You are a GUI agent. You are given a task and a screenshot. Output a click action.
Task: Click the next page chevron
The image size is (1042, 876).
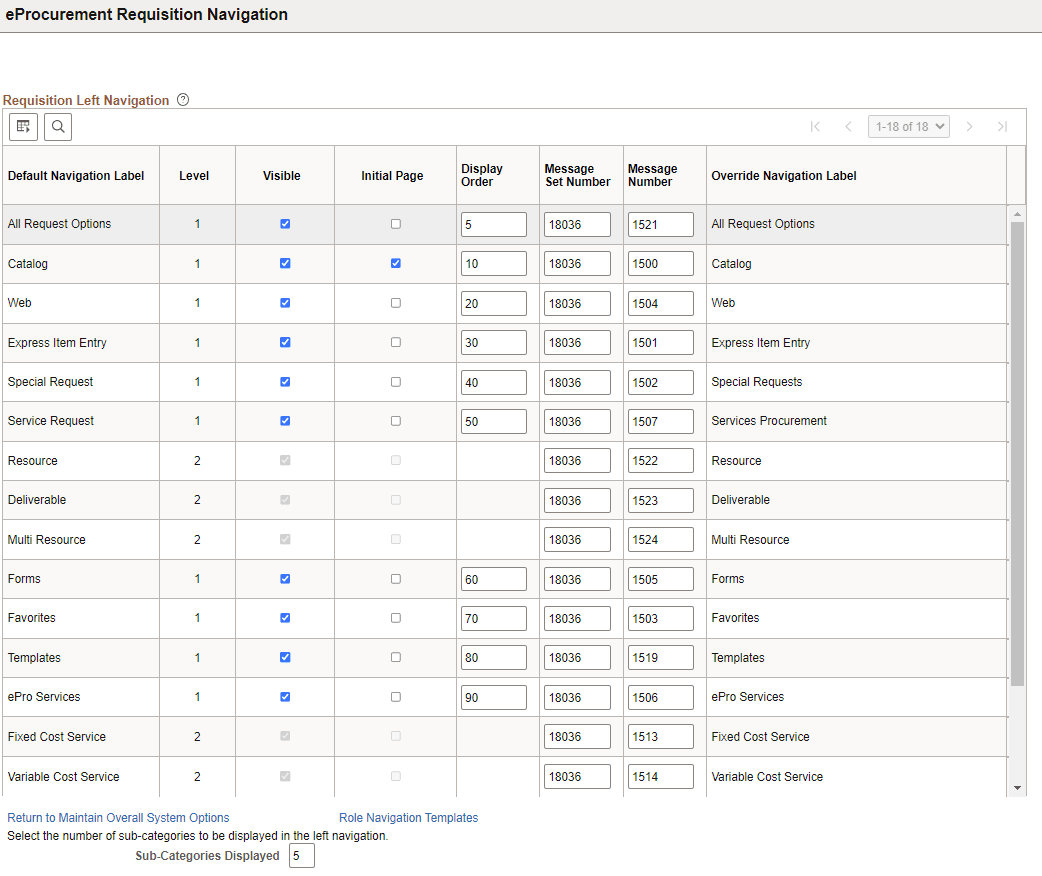[970, 126]
